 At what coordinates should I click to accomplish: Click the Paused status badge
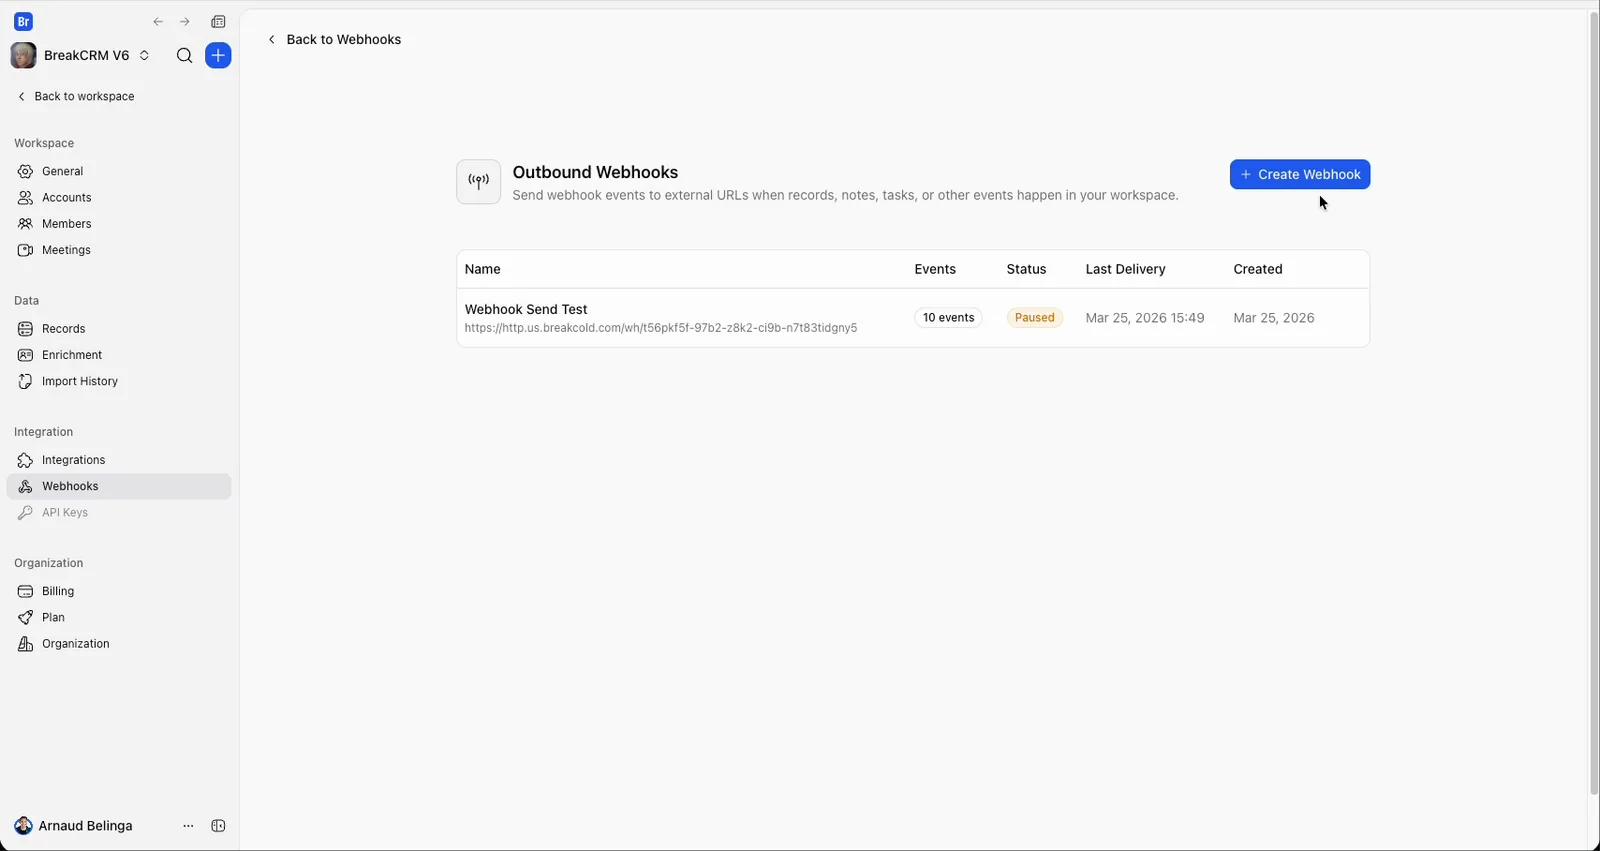point(1034,318)
